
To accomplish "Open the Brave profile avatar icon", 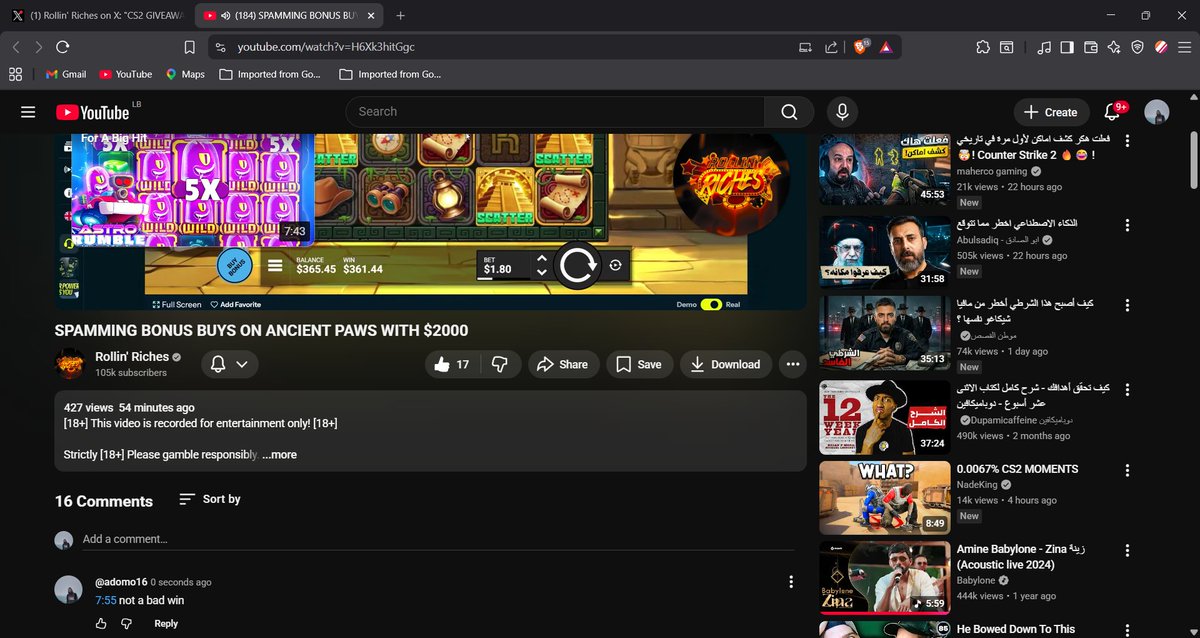I will (x=1161, y=47).
